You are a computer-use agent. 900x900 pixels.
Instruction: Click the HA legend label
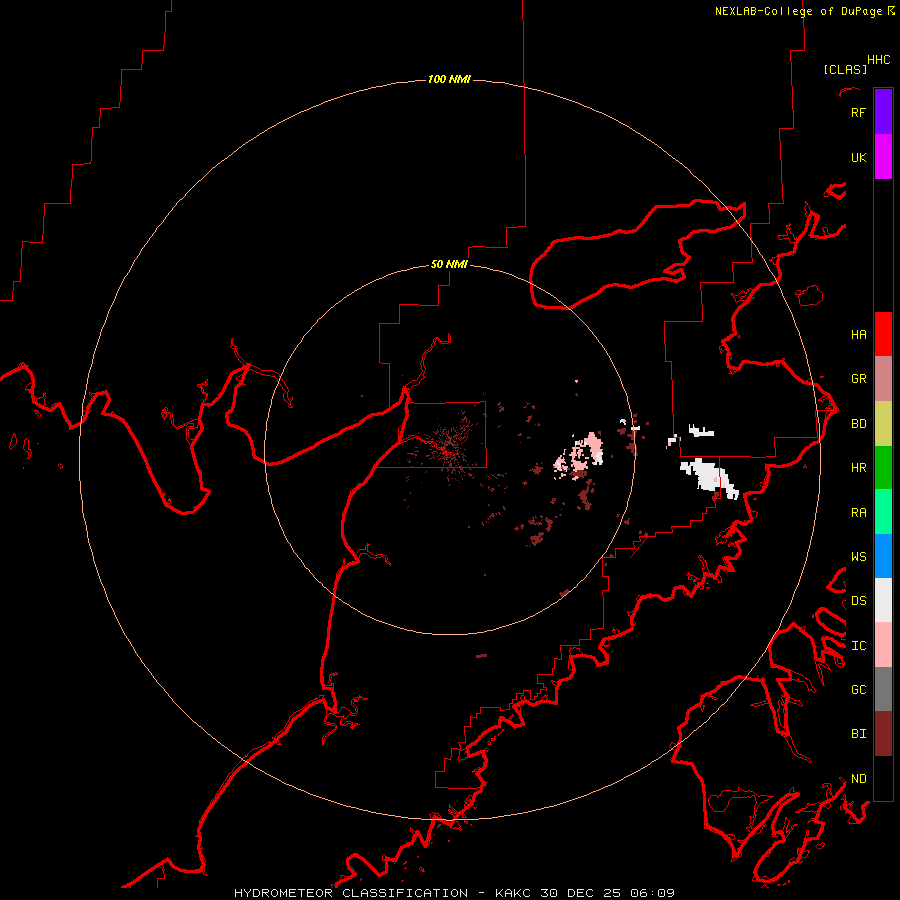859,335
